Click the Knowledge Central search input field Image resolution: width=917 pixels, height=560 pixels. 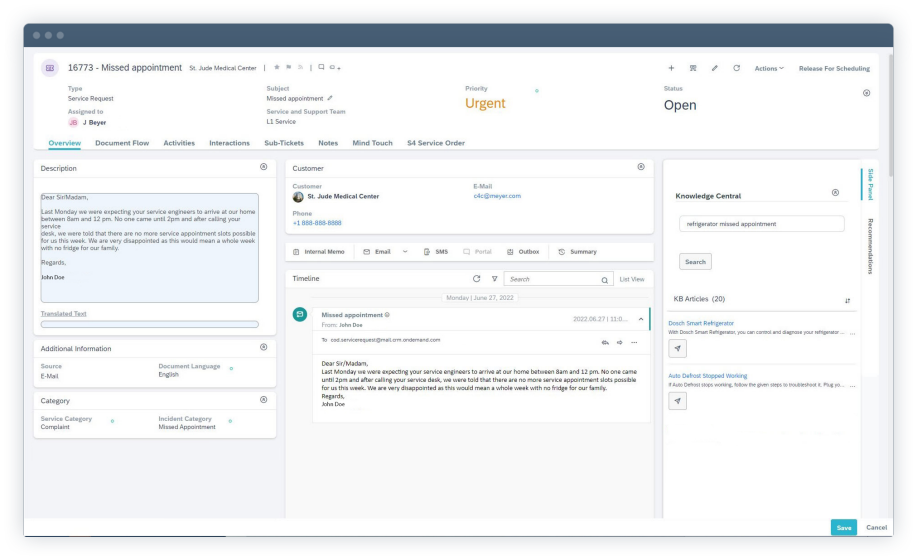(x=761, y=224)
